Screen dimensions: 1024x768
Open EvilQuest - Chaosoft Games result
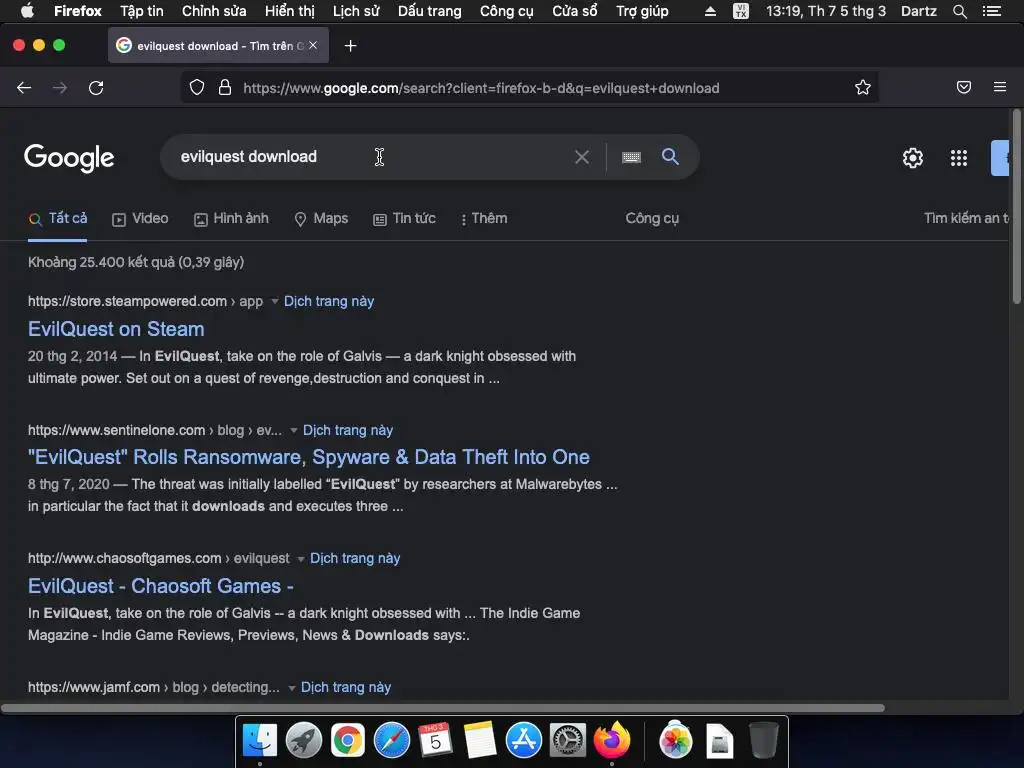(x=161, y=586)
